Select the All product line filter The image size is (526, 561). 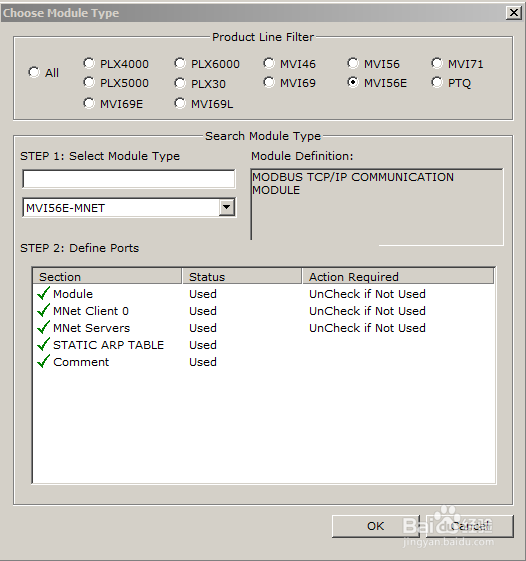pos(34,73)
